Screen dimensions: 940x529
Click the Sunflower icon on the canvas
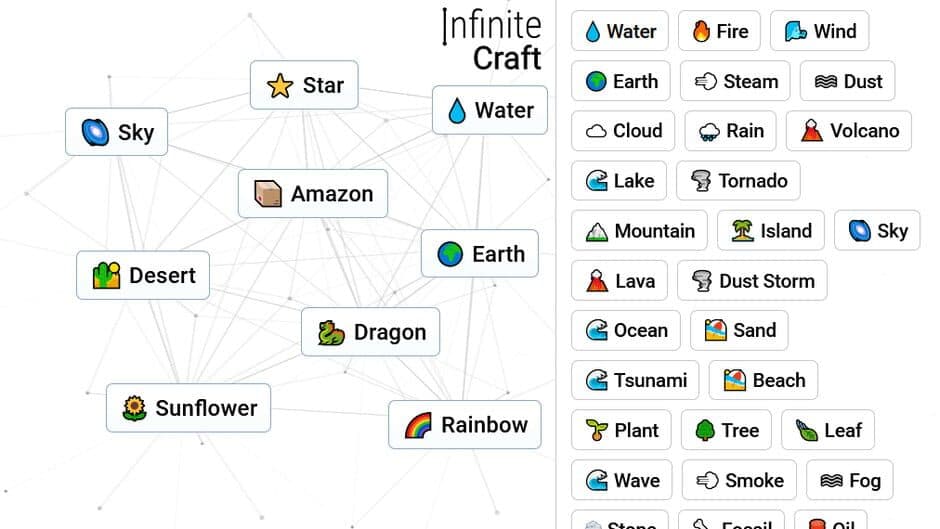pyautogui.click(x=134, y=408)
